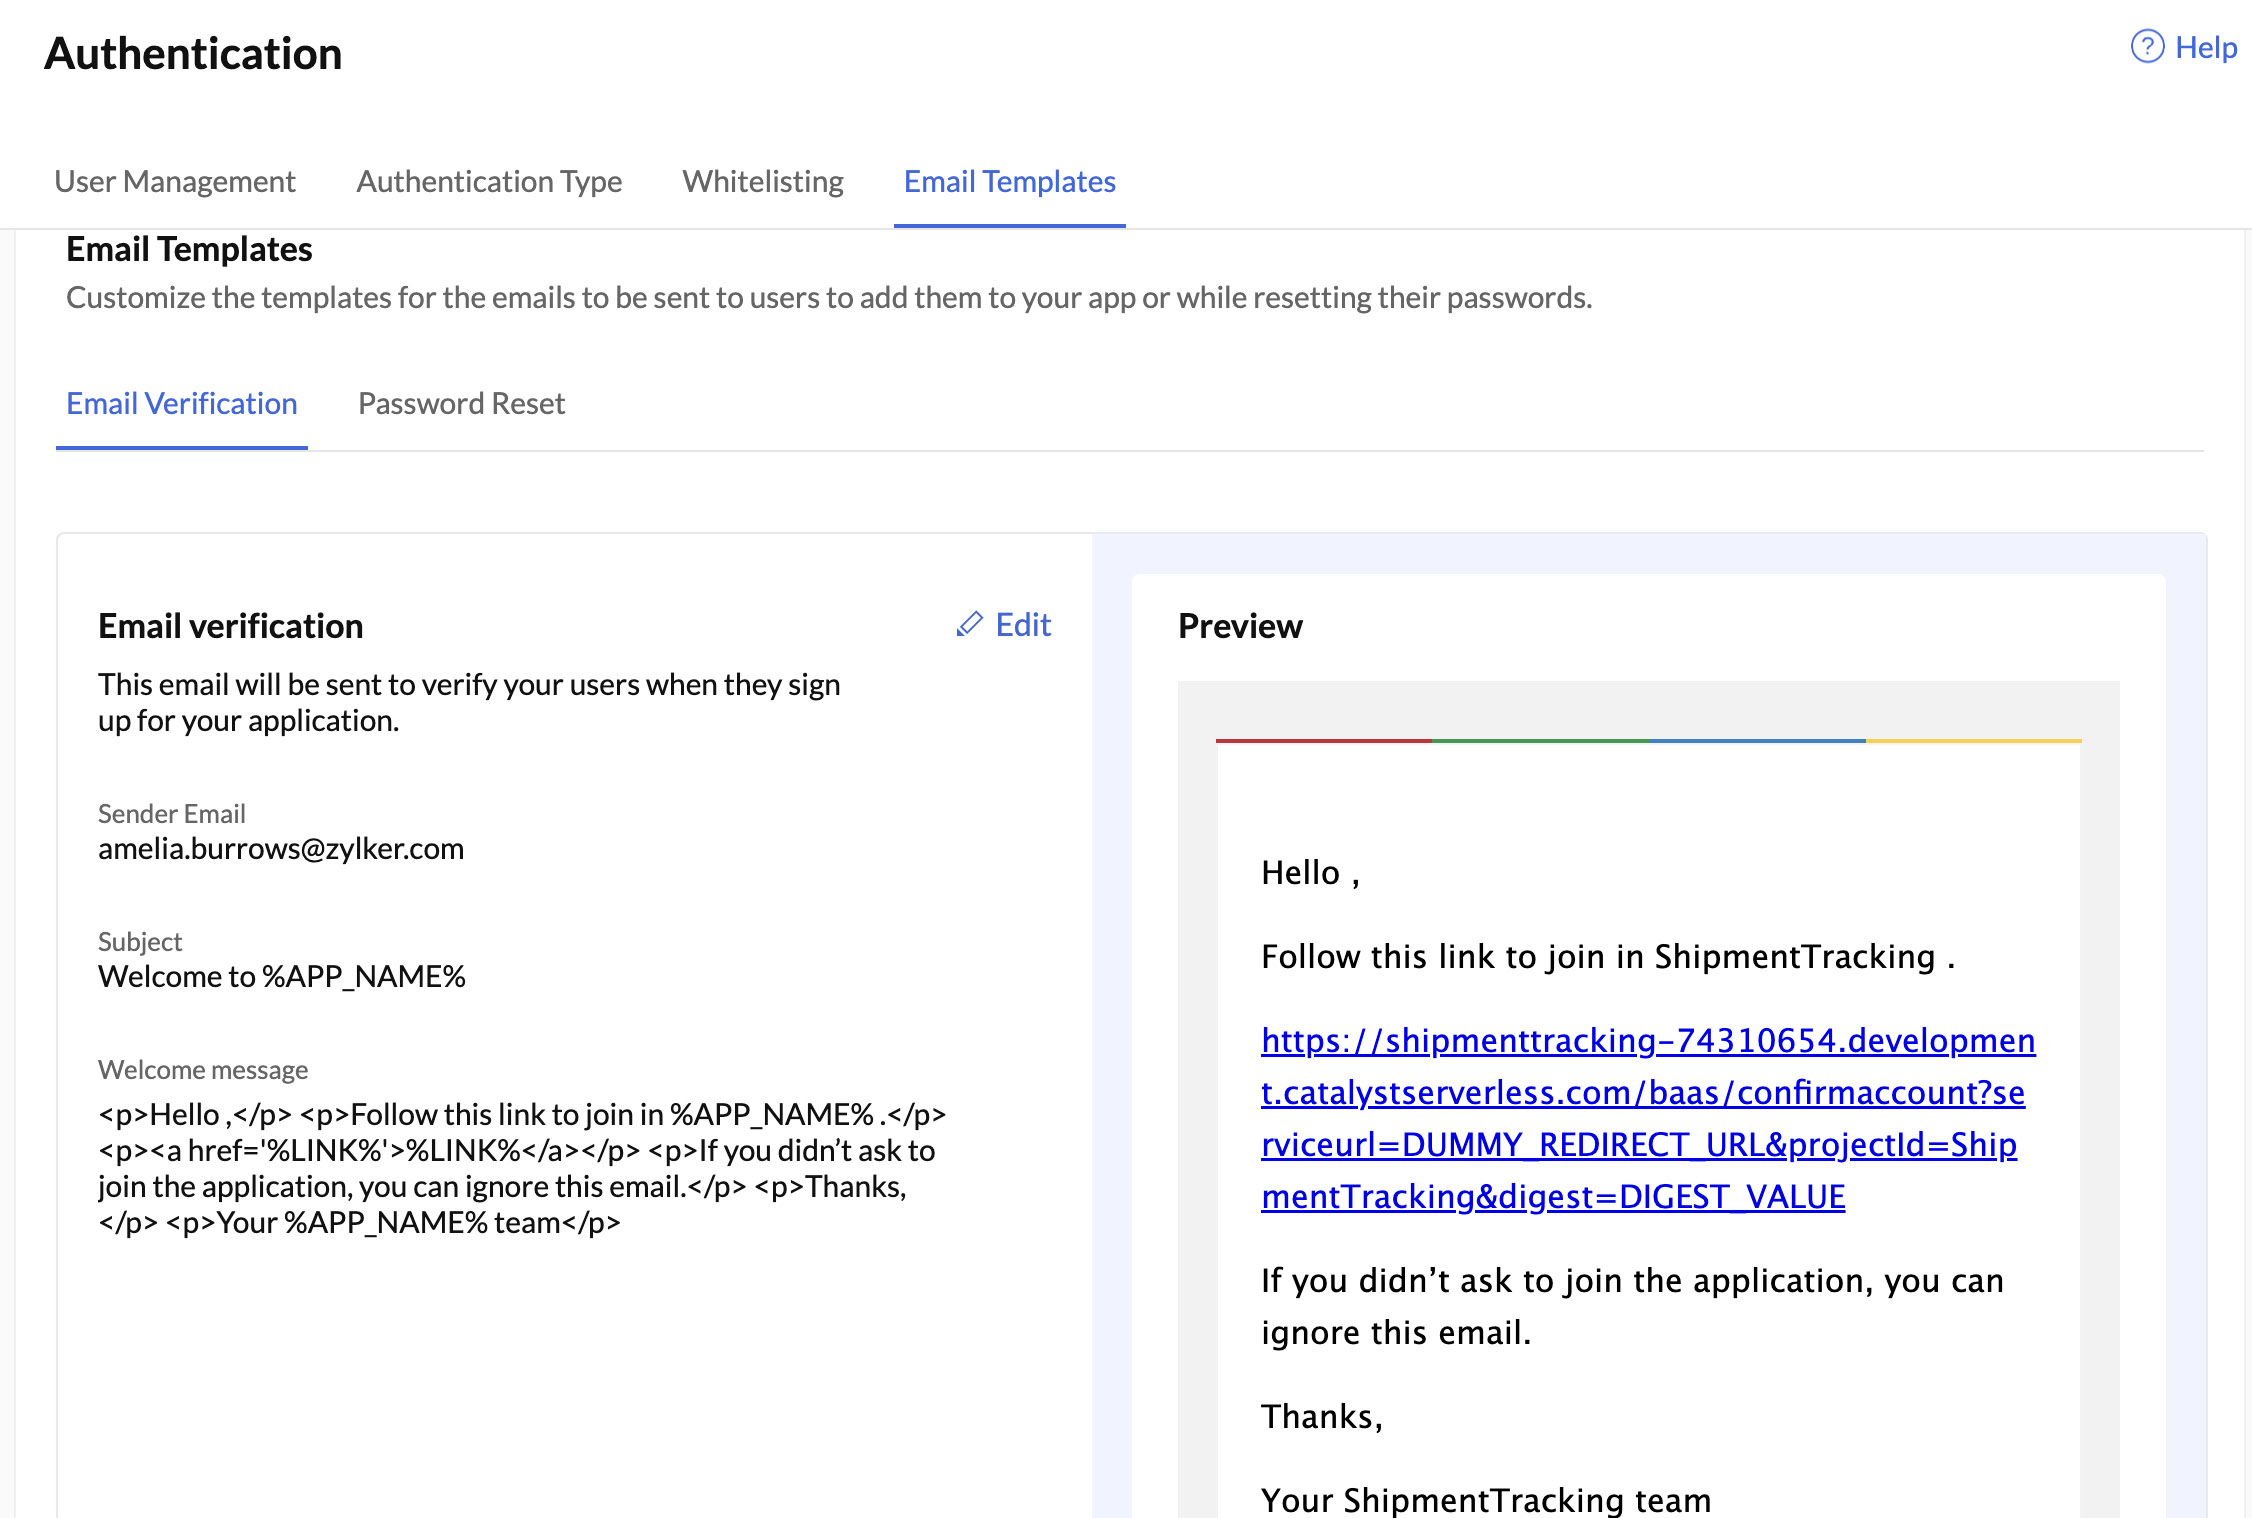
Task: Click the Email verification section heading
Action: (x=231, y=626)
